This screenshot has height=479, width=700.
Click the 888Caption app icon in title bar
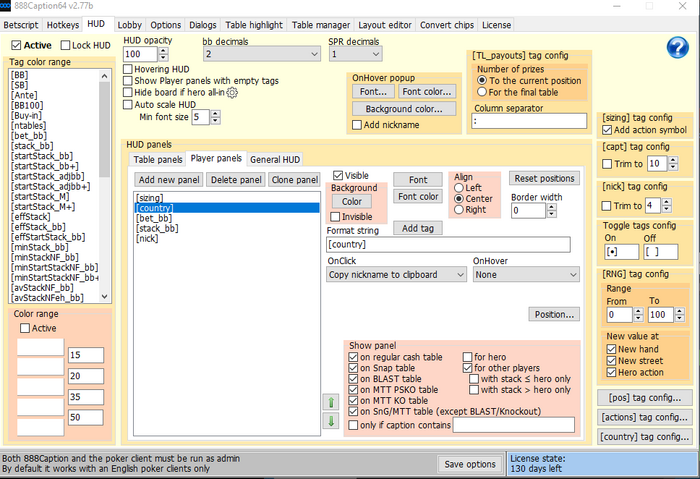point(5,6)
